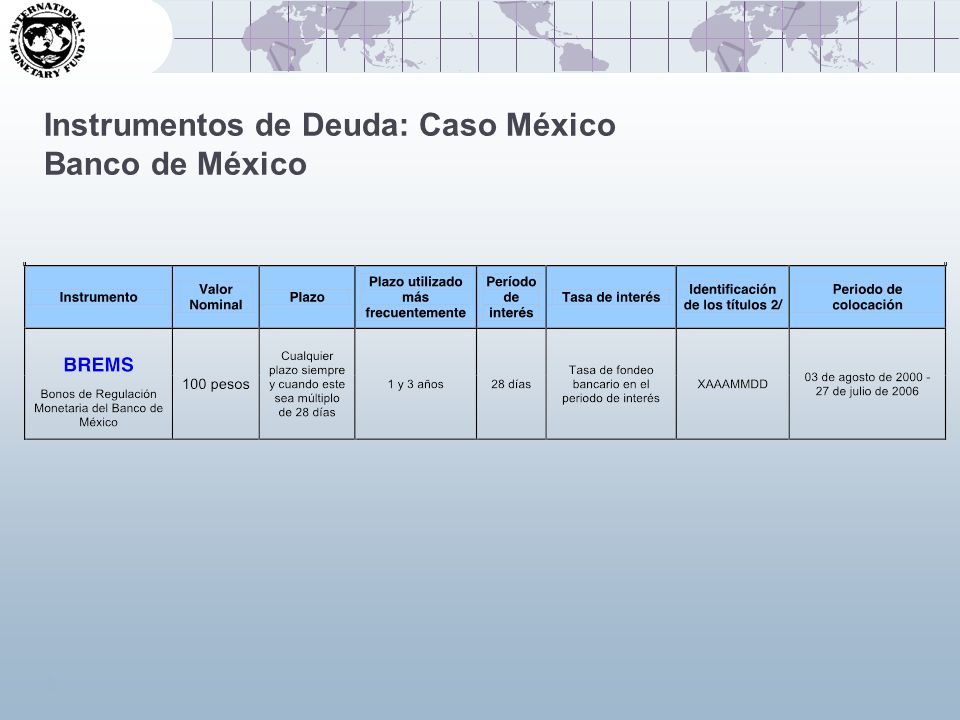This screenshot has height=720, width=960.
Task: Click 'Identificación de los títulos 2/' header
Action: (733, 297)
